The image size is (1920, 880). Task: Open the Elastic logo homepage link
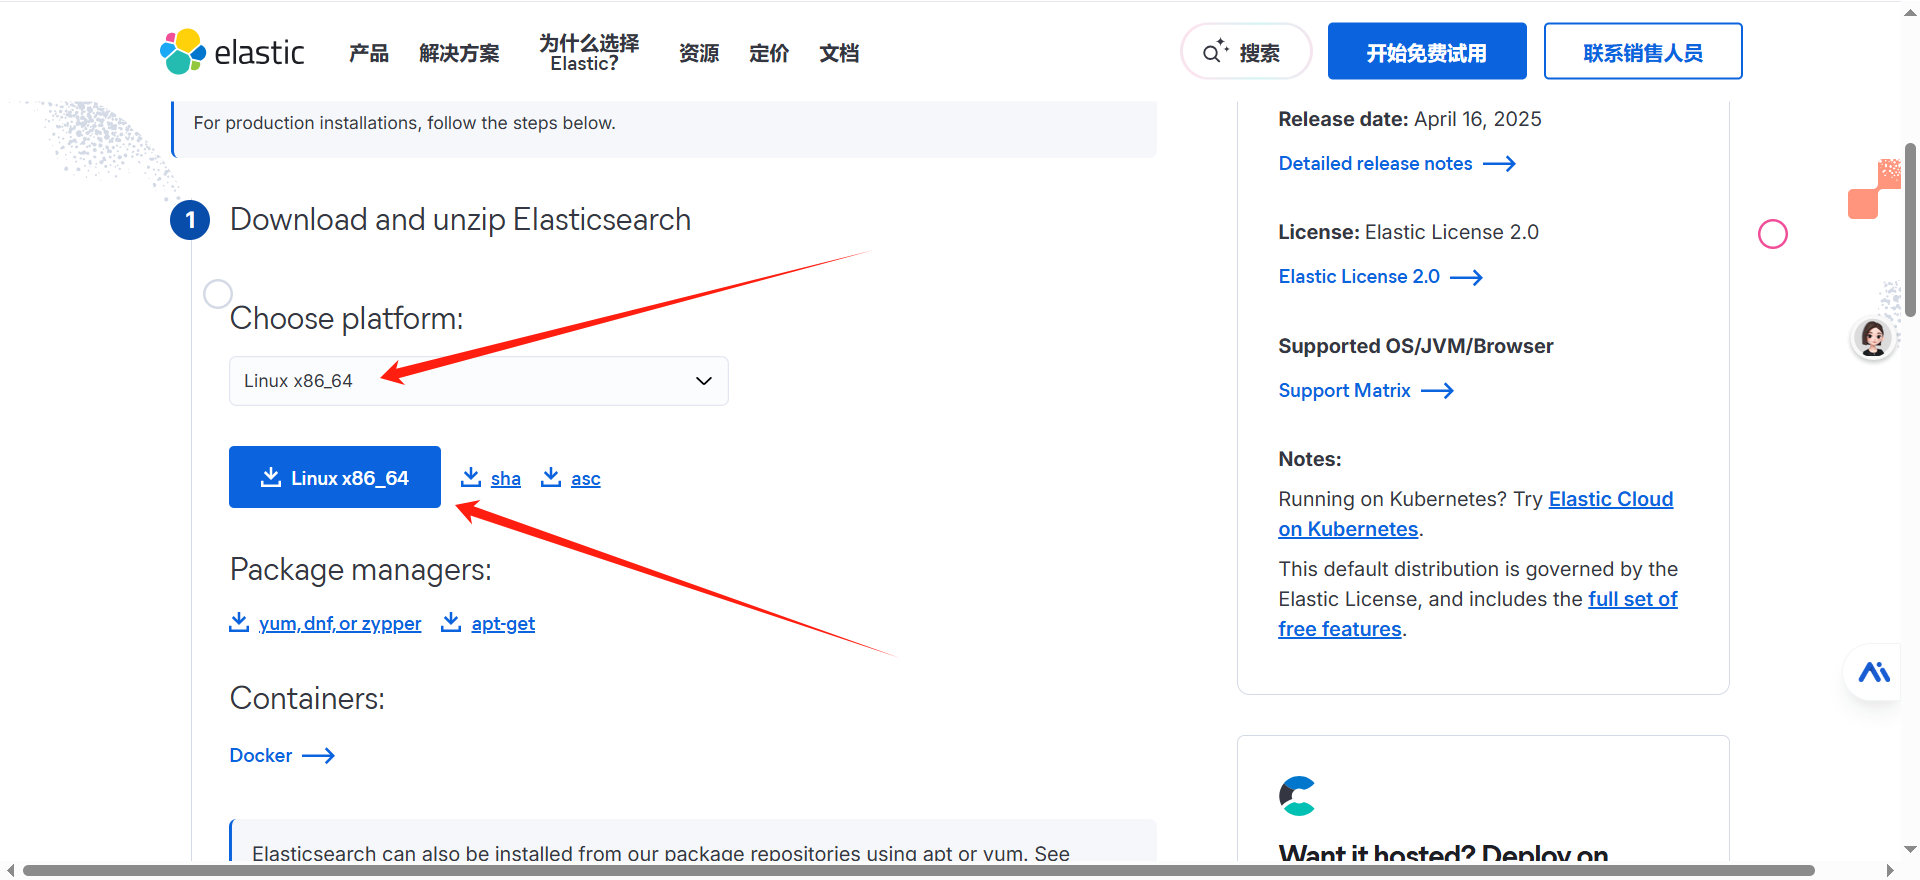(232, 52)
